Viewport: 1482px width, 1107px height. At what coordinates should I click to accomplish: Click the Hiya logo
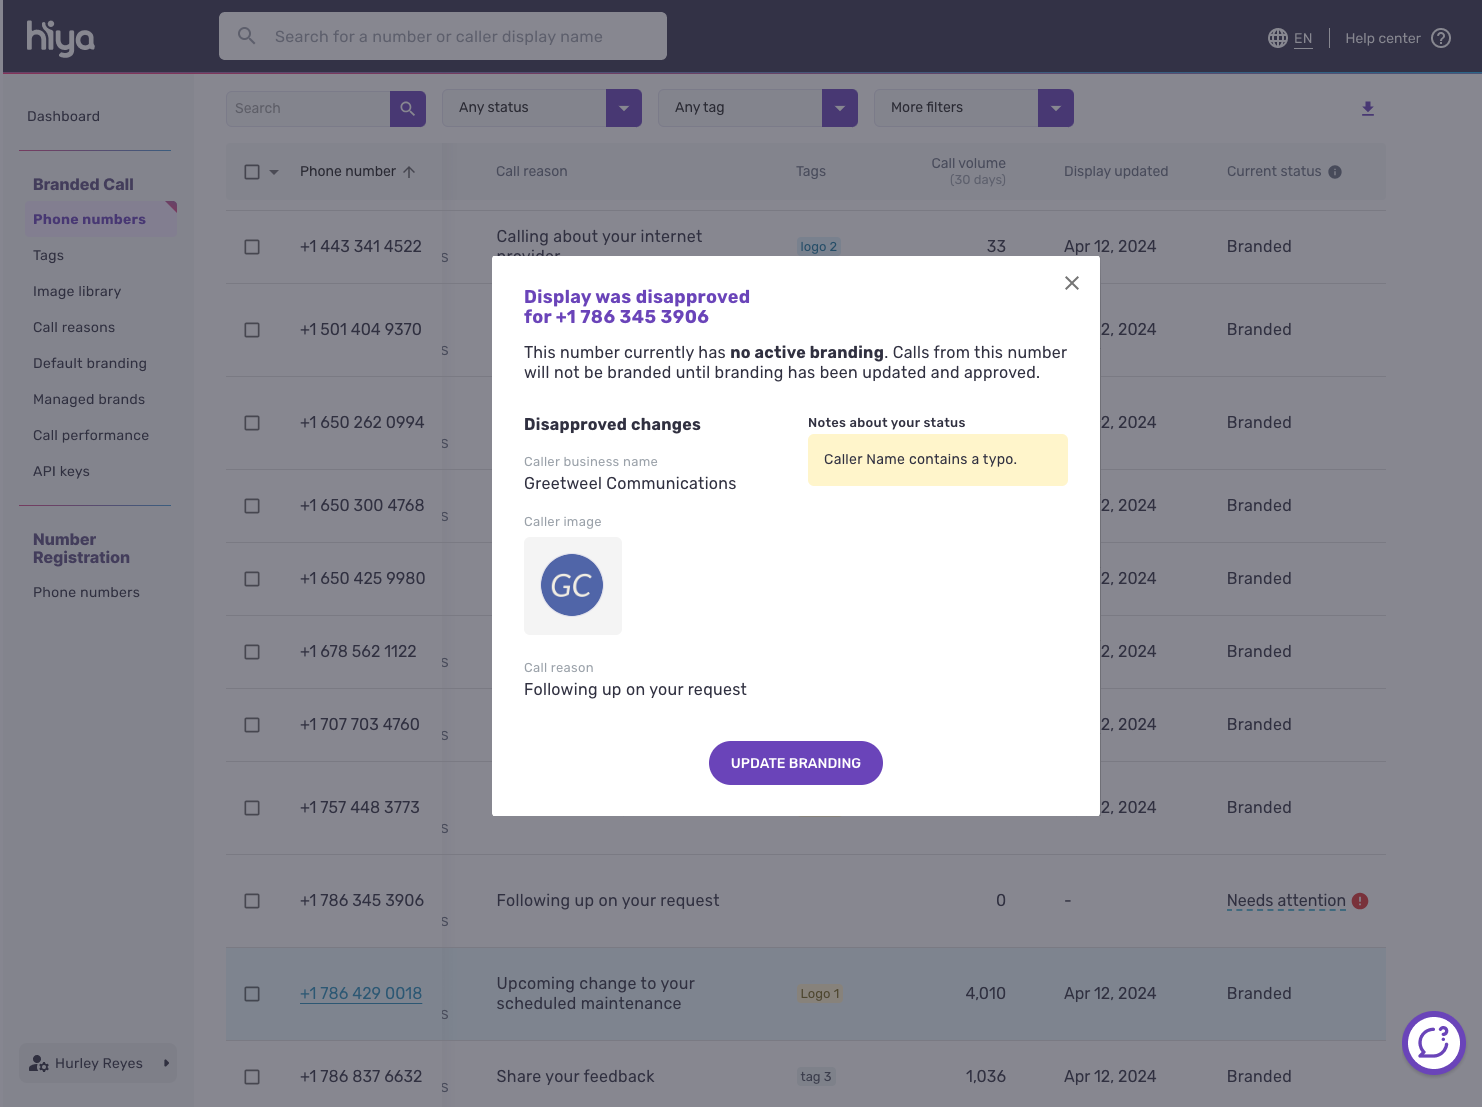coord(60,38)
